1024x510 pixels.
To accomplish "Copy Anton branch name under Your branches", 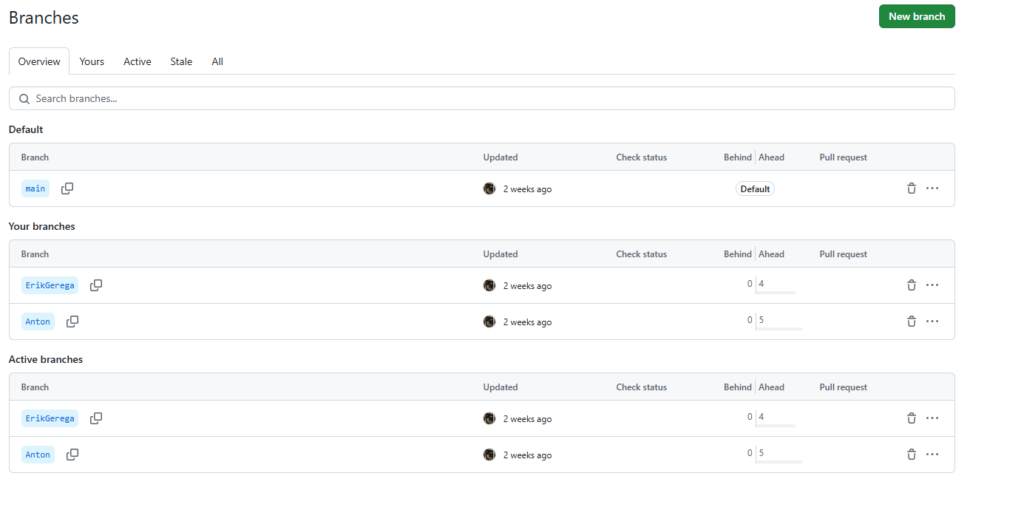I will pos(72,321).
